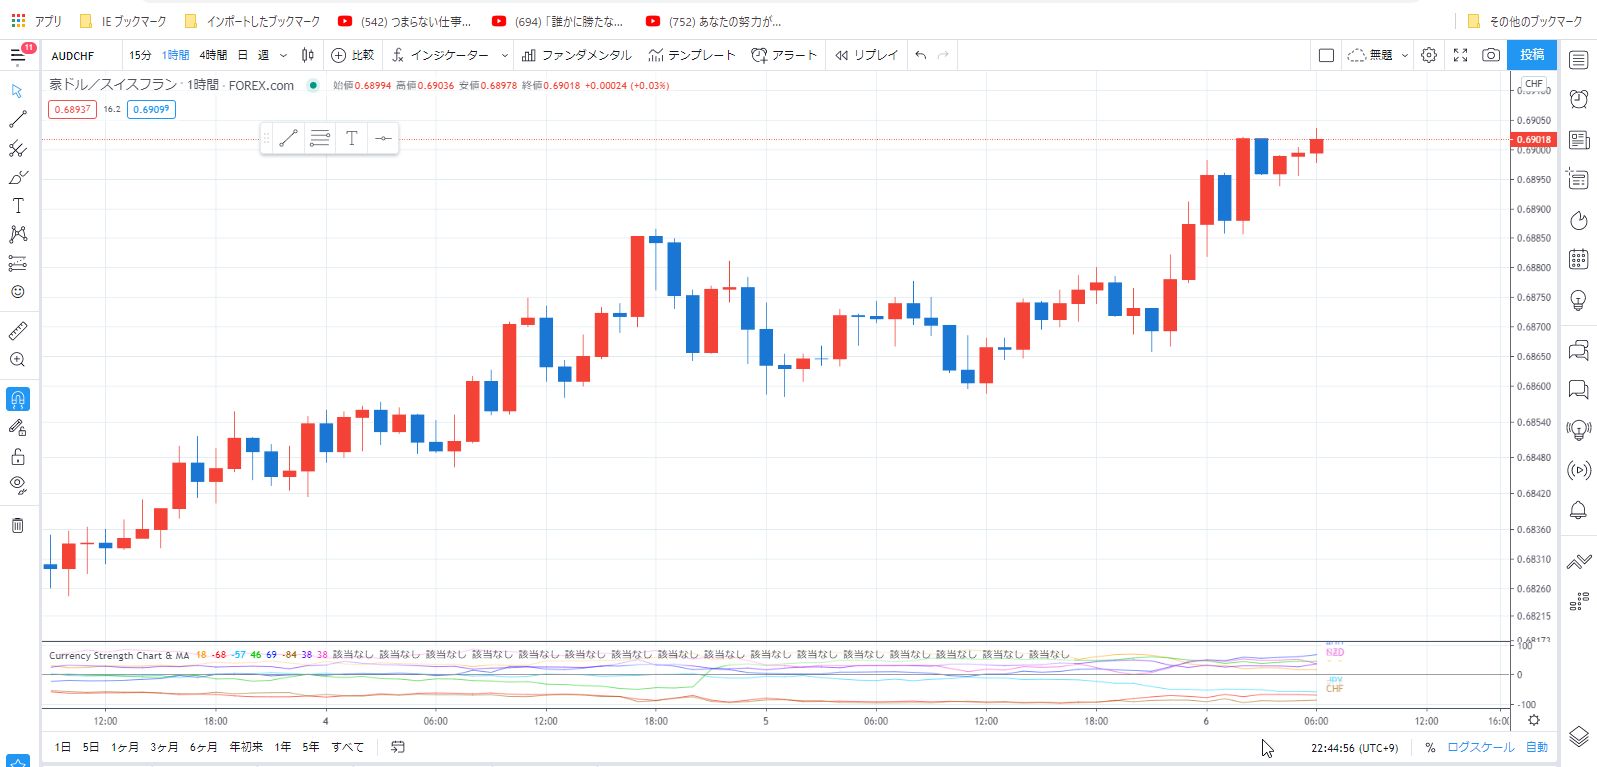The height and width of the screenshot is (767, 1597).
Task: Open the アプリ apps bookmark shortcut
Action: (x=36, y=21)
